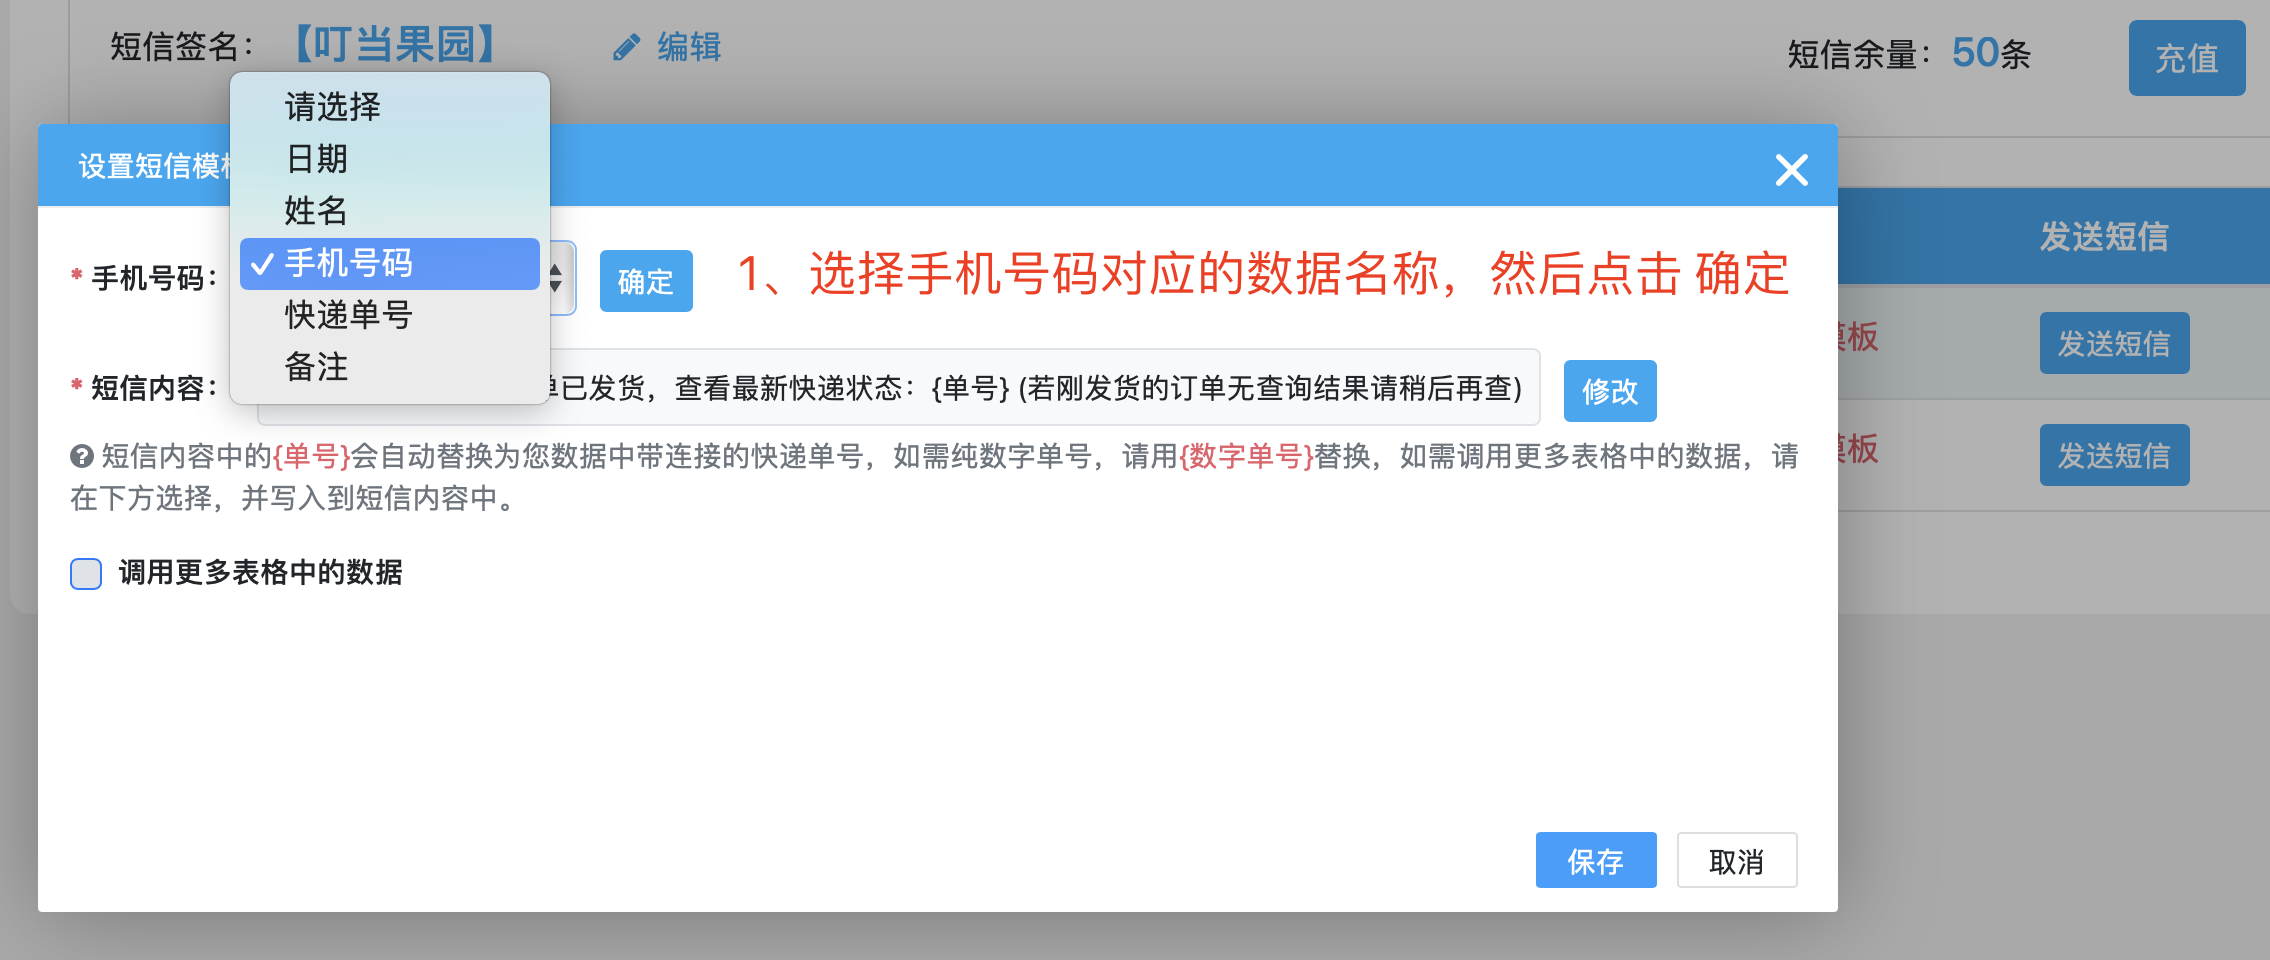This screenshot has height=960, width=2270.
Task: Click the phone number select stepper arrows
Action: (x=557, y=278)
